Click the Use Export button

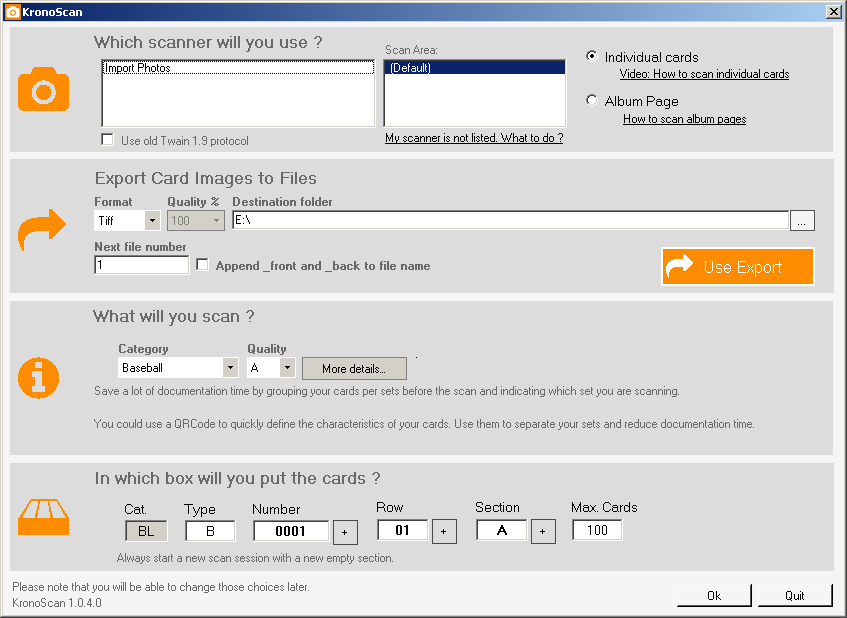pos(738,266)
